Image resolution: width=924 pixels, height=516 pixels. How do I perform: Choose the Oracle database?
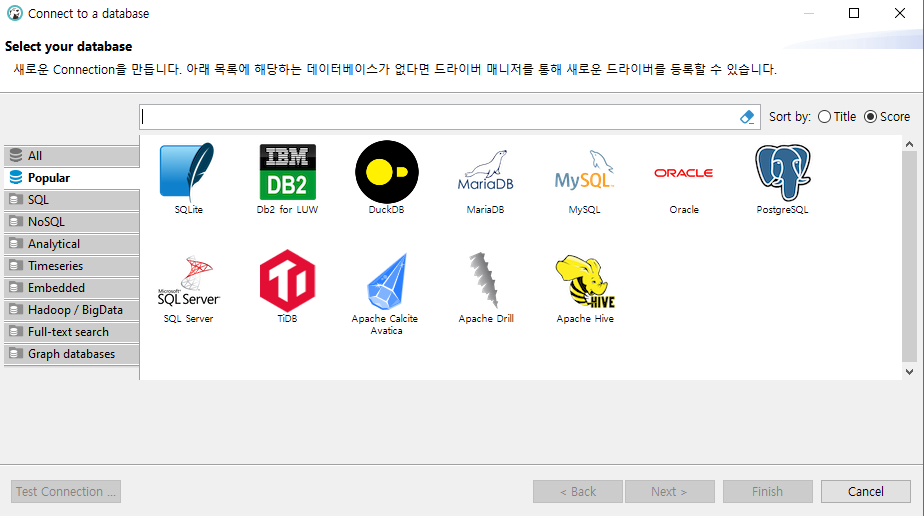[x=684, y=173]
